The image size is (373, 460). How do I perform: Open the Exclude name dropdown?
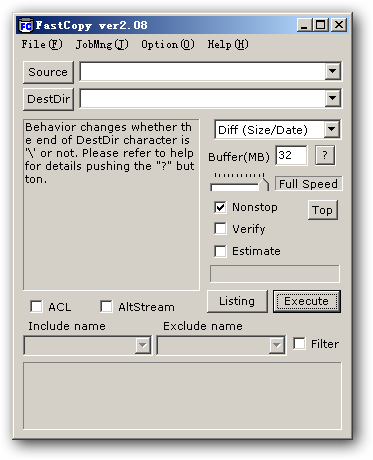click(x=277, y=345)
